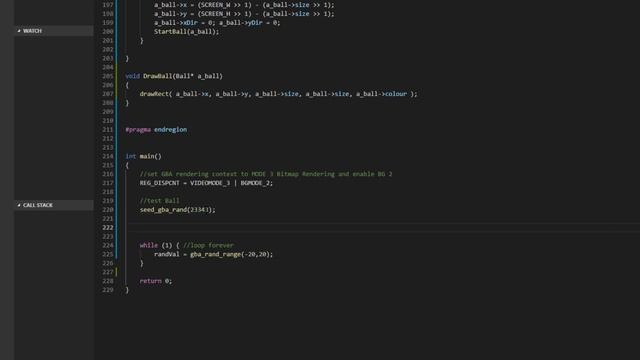Viewport: 640px width, 360px height.
Task: Click the REG_DISPCNT assignment line
Action: click(206, 183)
